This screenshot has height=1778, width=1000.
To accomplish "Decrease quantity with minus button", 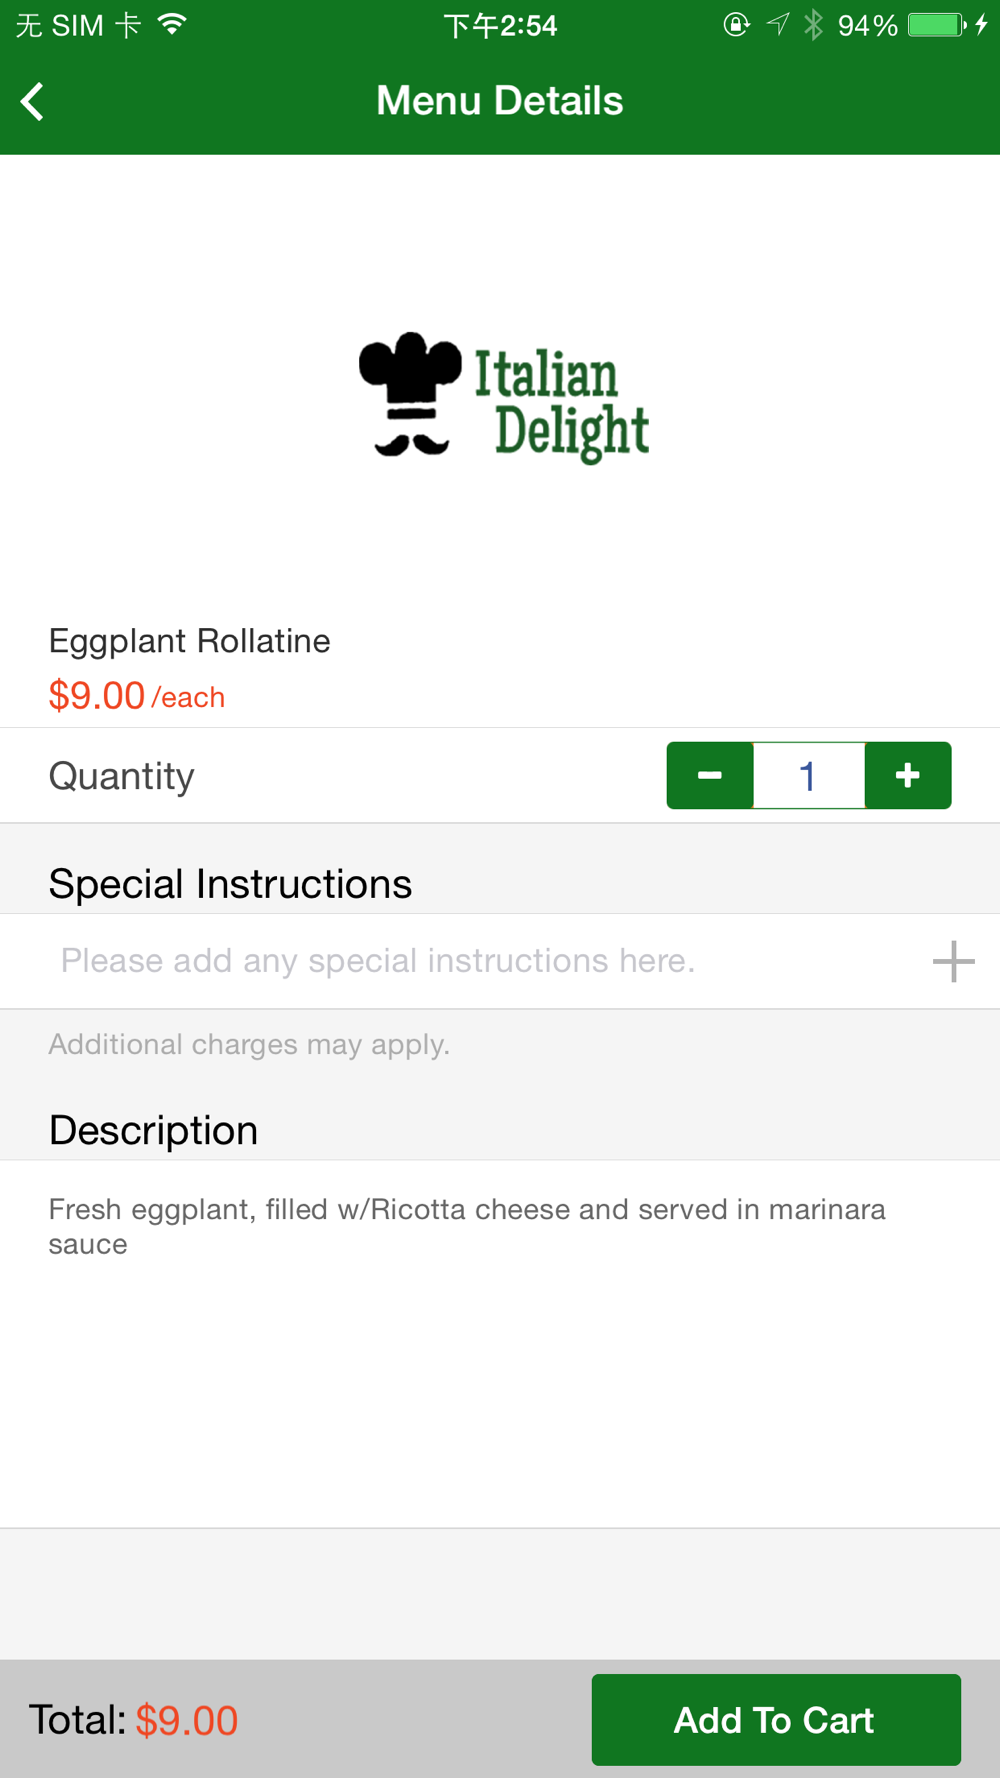I will (710, 775).
